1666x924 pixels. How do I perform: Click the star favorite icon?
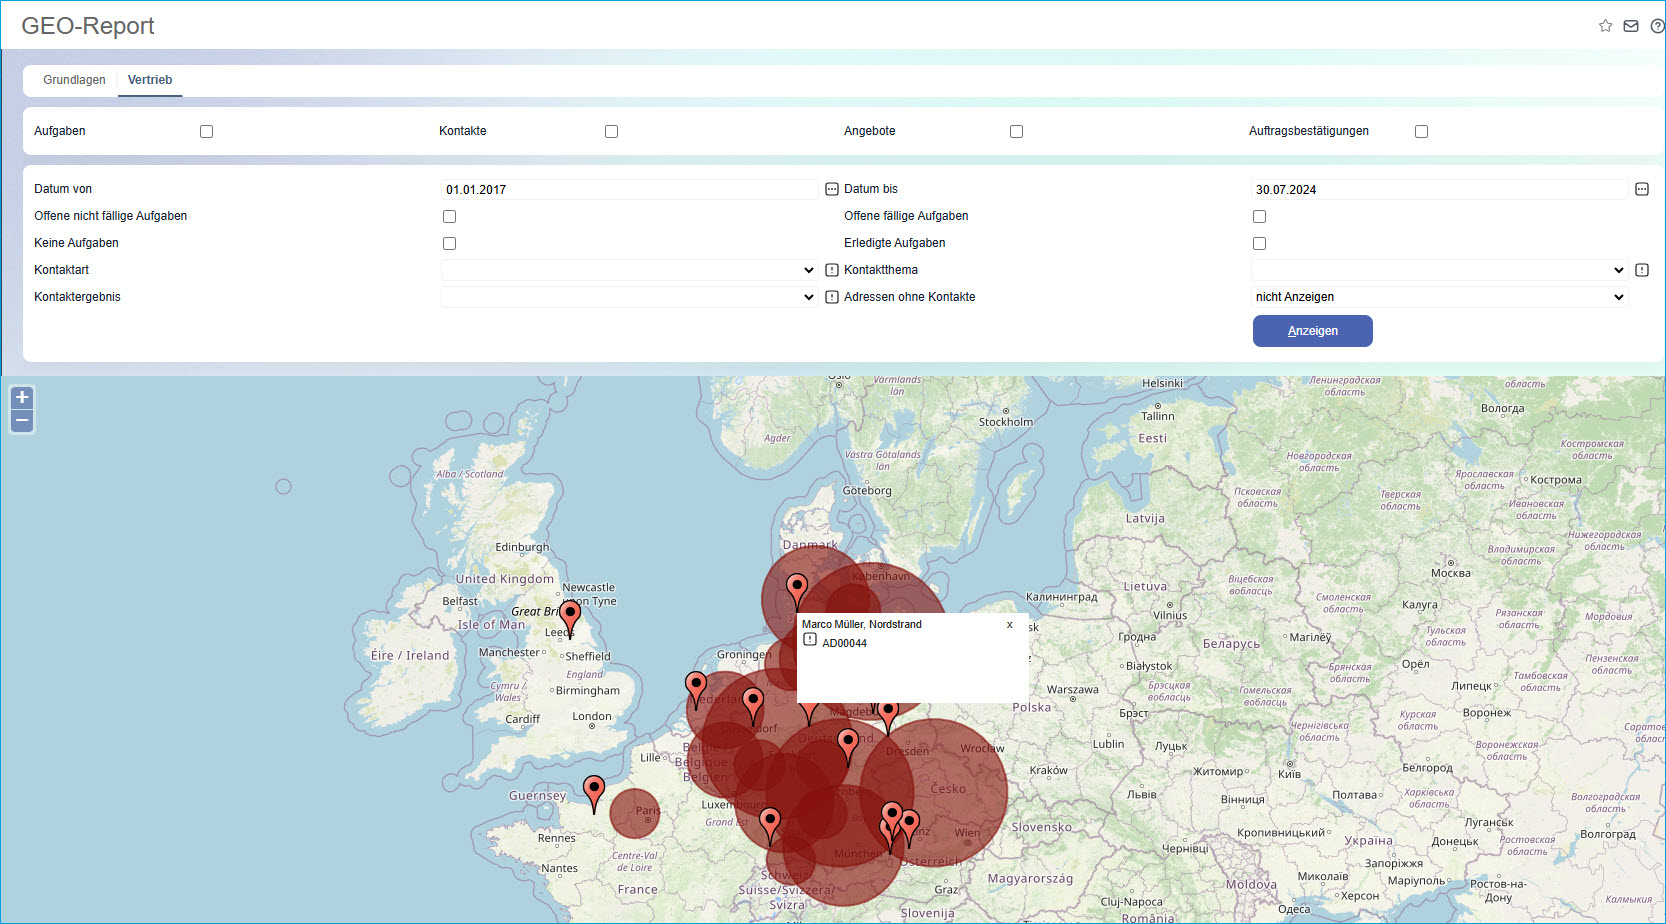[x=1605, y=26]
